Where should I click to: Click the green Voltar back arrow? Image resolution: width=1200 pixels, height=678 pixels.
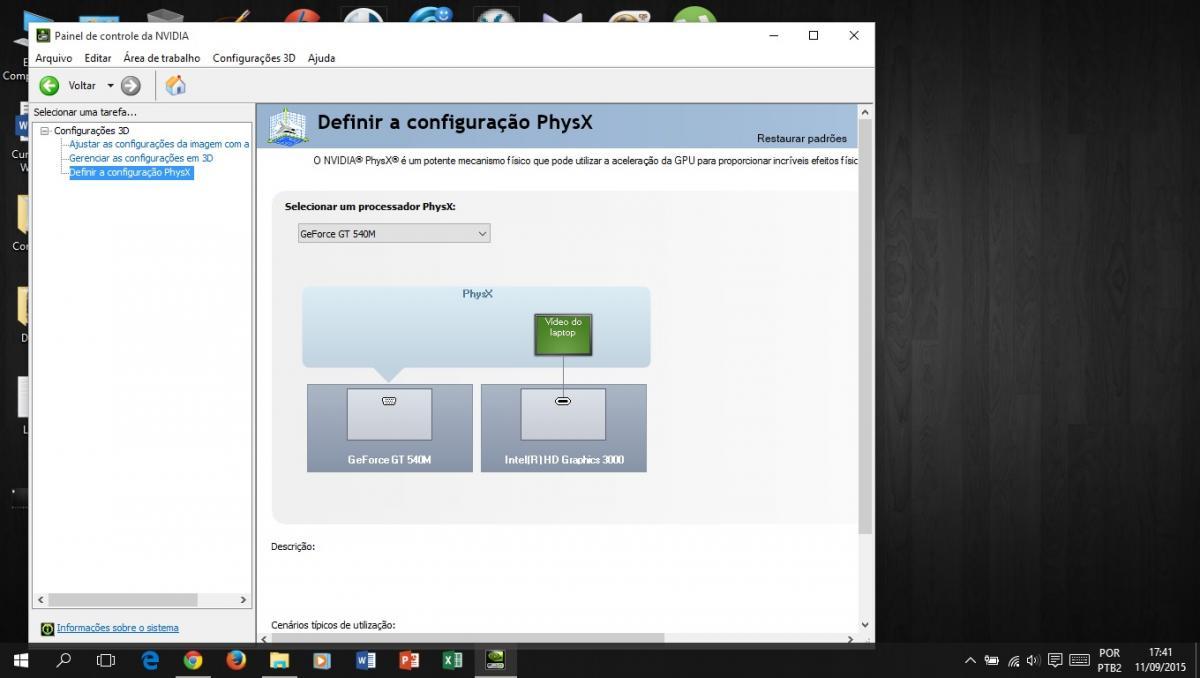pyautogui.click(x=49, y=86)
